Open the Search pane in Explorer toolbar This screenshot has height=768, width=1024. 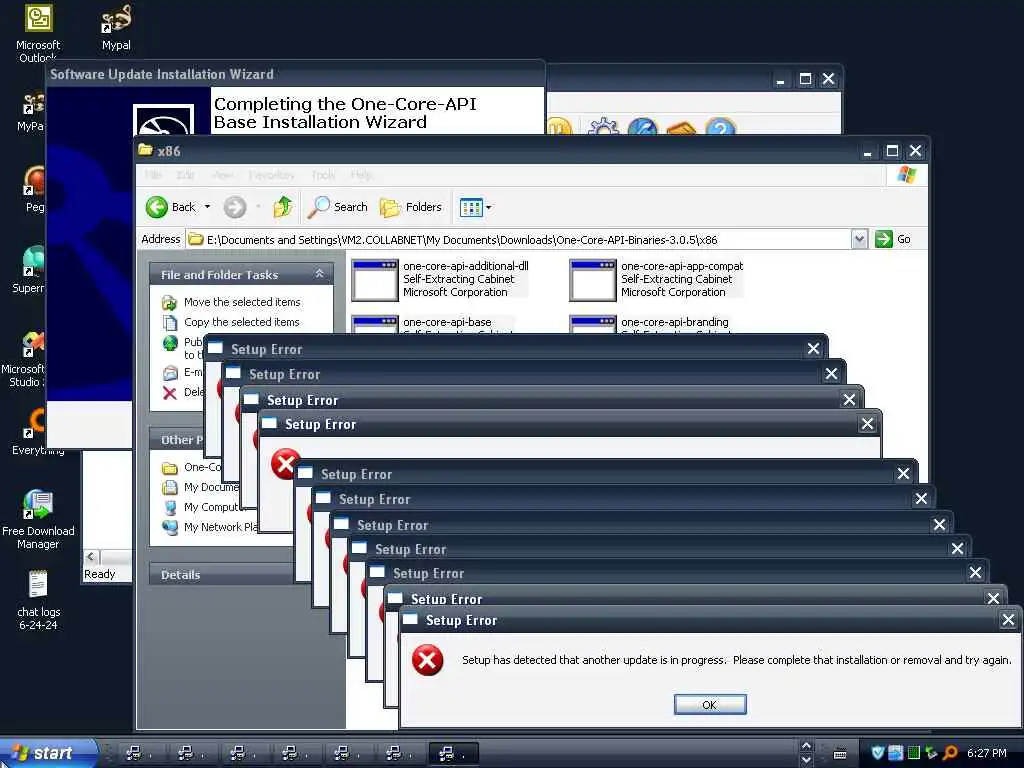[338, 207]
